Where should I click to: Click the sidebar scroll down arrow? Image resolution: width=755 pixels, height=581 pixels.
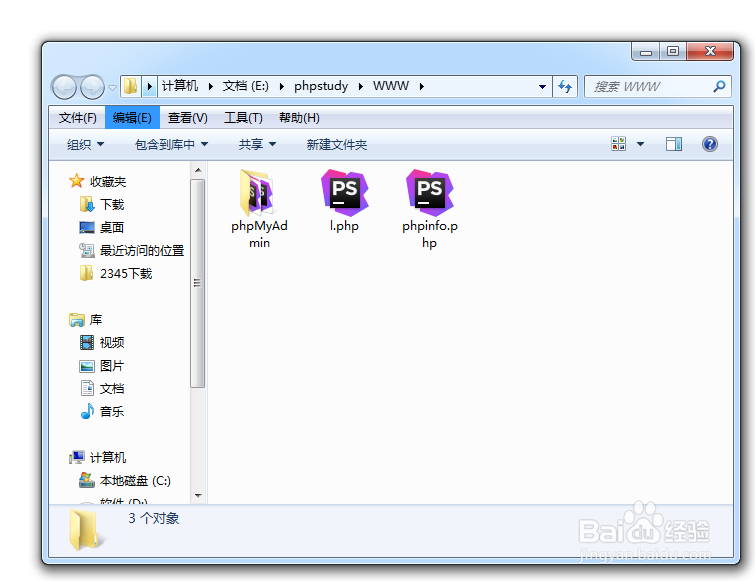coord(198,495)
